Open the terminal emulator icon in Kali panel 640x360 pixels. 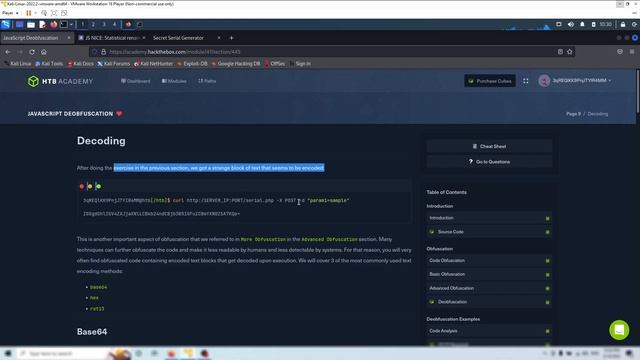[x=64, y=24]
